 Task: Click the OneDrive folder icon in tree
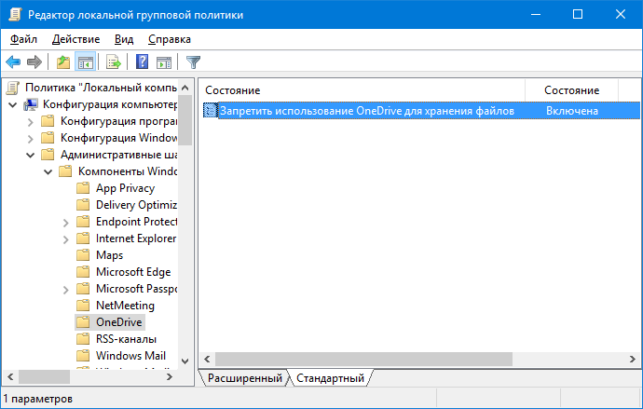pyautogui.click(x=83, y=322)
